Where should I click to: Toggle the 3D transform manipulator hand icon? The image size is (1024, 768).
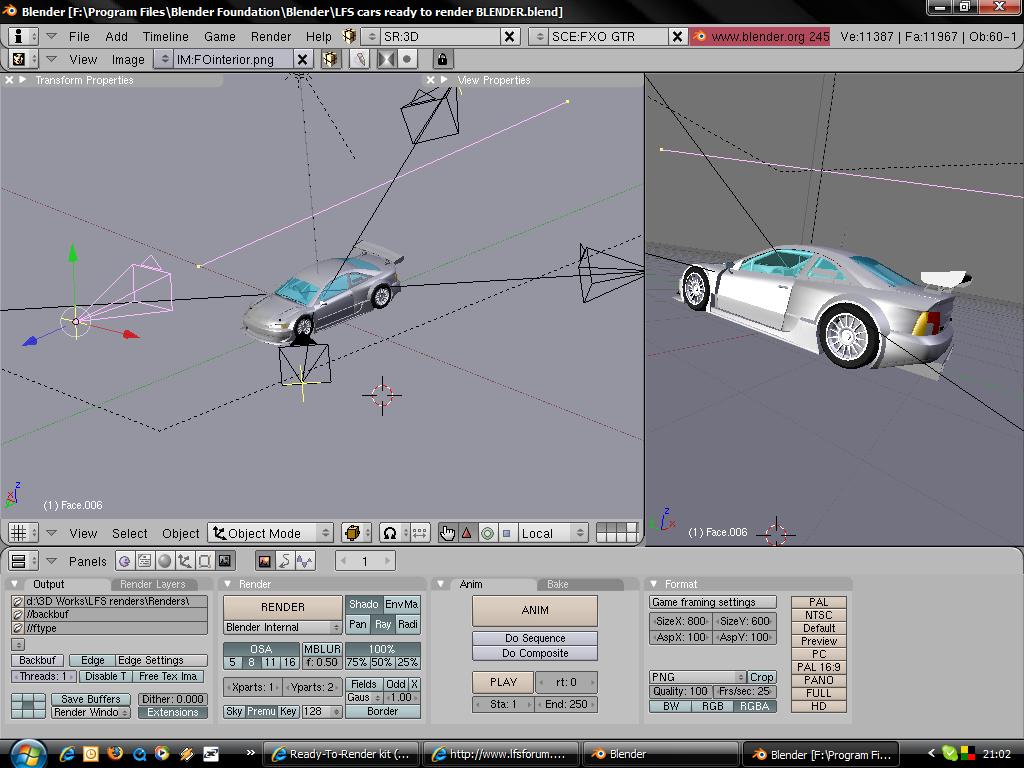[447, 534]
